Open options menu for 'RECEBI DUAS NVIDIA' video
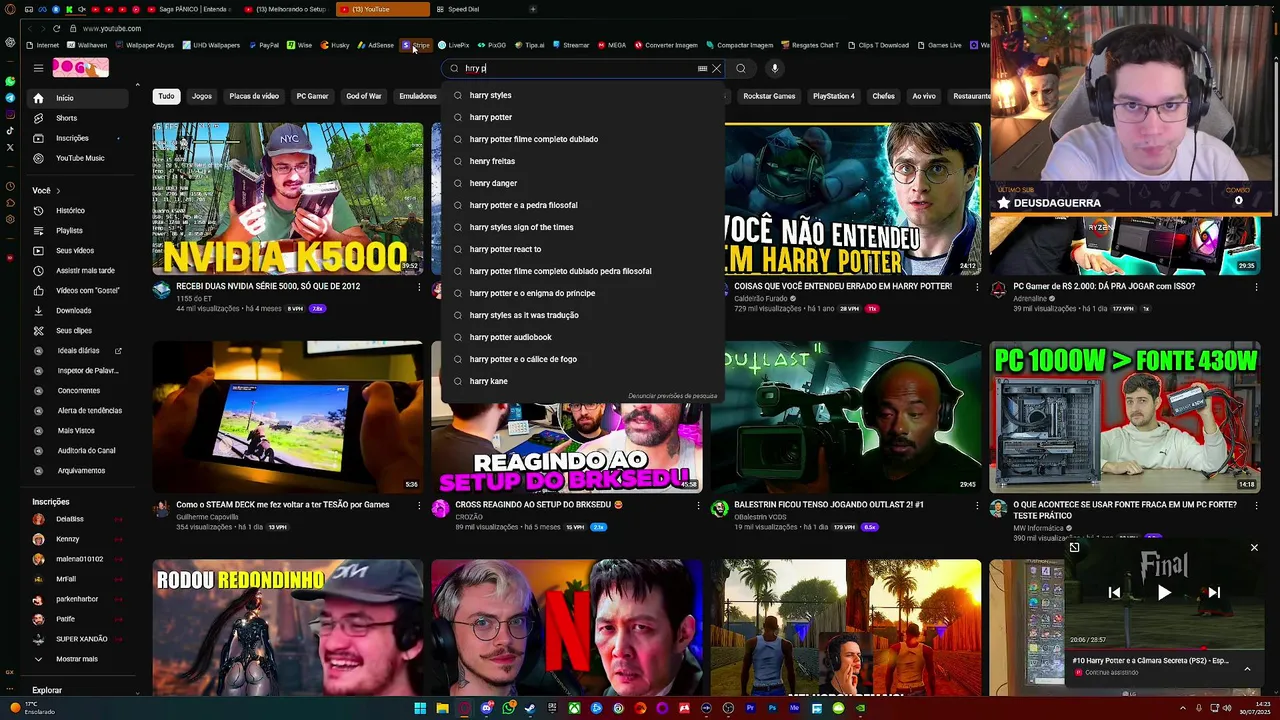The height and width of the screenshot is (720, 1280). tap(419, 287)
